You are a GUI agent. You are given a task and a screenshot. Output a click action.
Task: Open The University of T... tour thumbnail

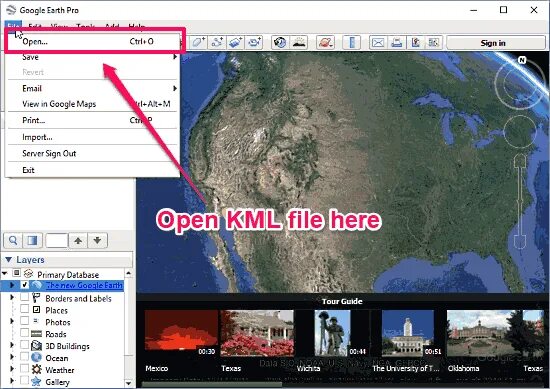408,333
